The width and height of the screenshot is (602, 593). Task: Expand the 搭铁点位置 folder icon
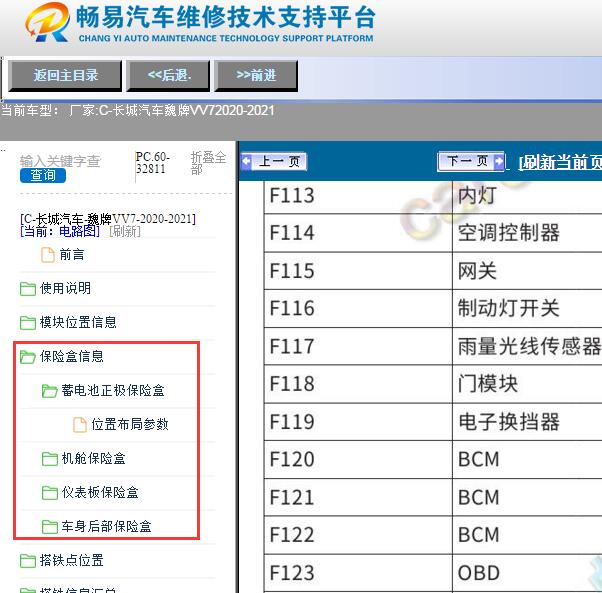(x=28, y=561)
